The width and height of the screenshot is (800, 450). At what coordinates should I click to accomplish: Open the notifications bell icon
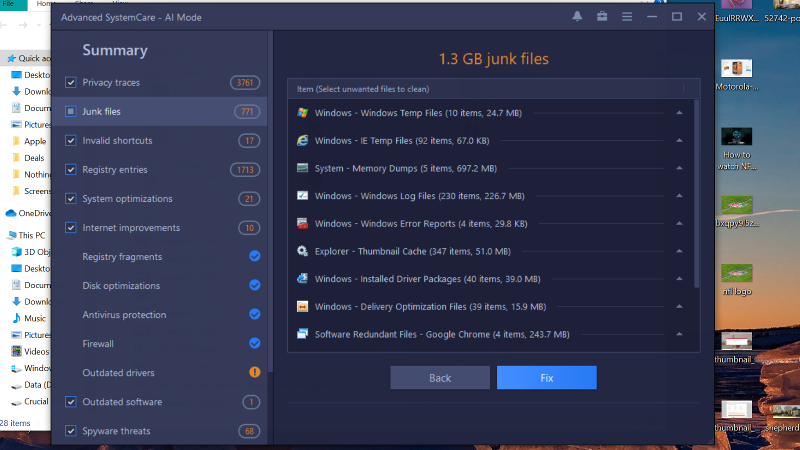click(577, 16)
